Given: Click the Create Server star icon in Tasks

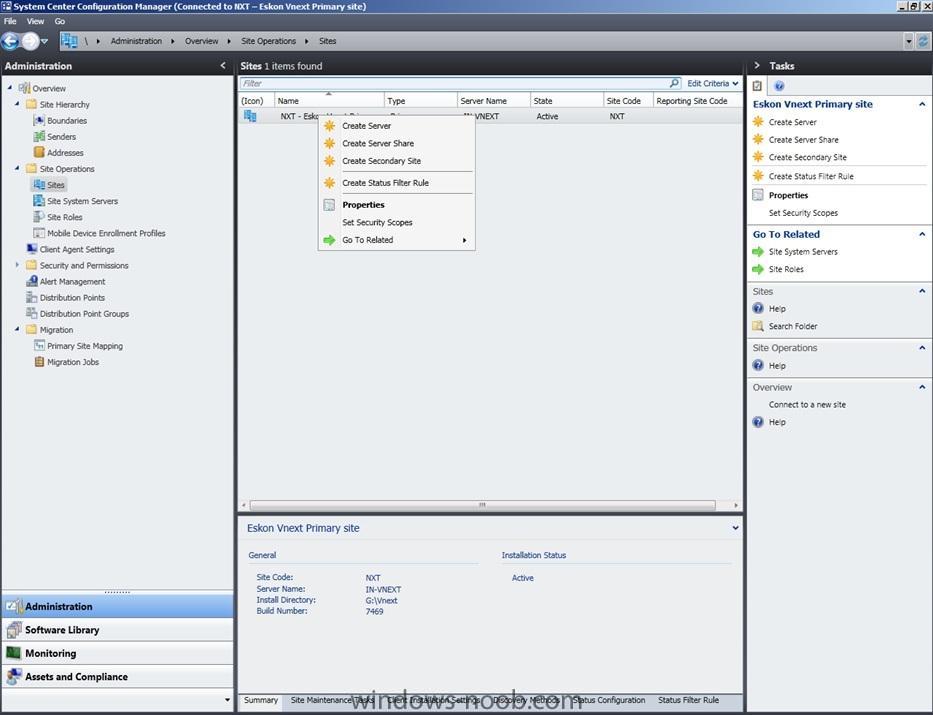Looking at the screenshot, I should pos(758,121).
